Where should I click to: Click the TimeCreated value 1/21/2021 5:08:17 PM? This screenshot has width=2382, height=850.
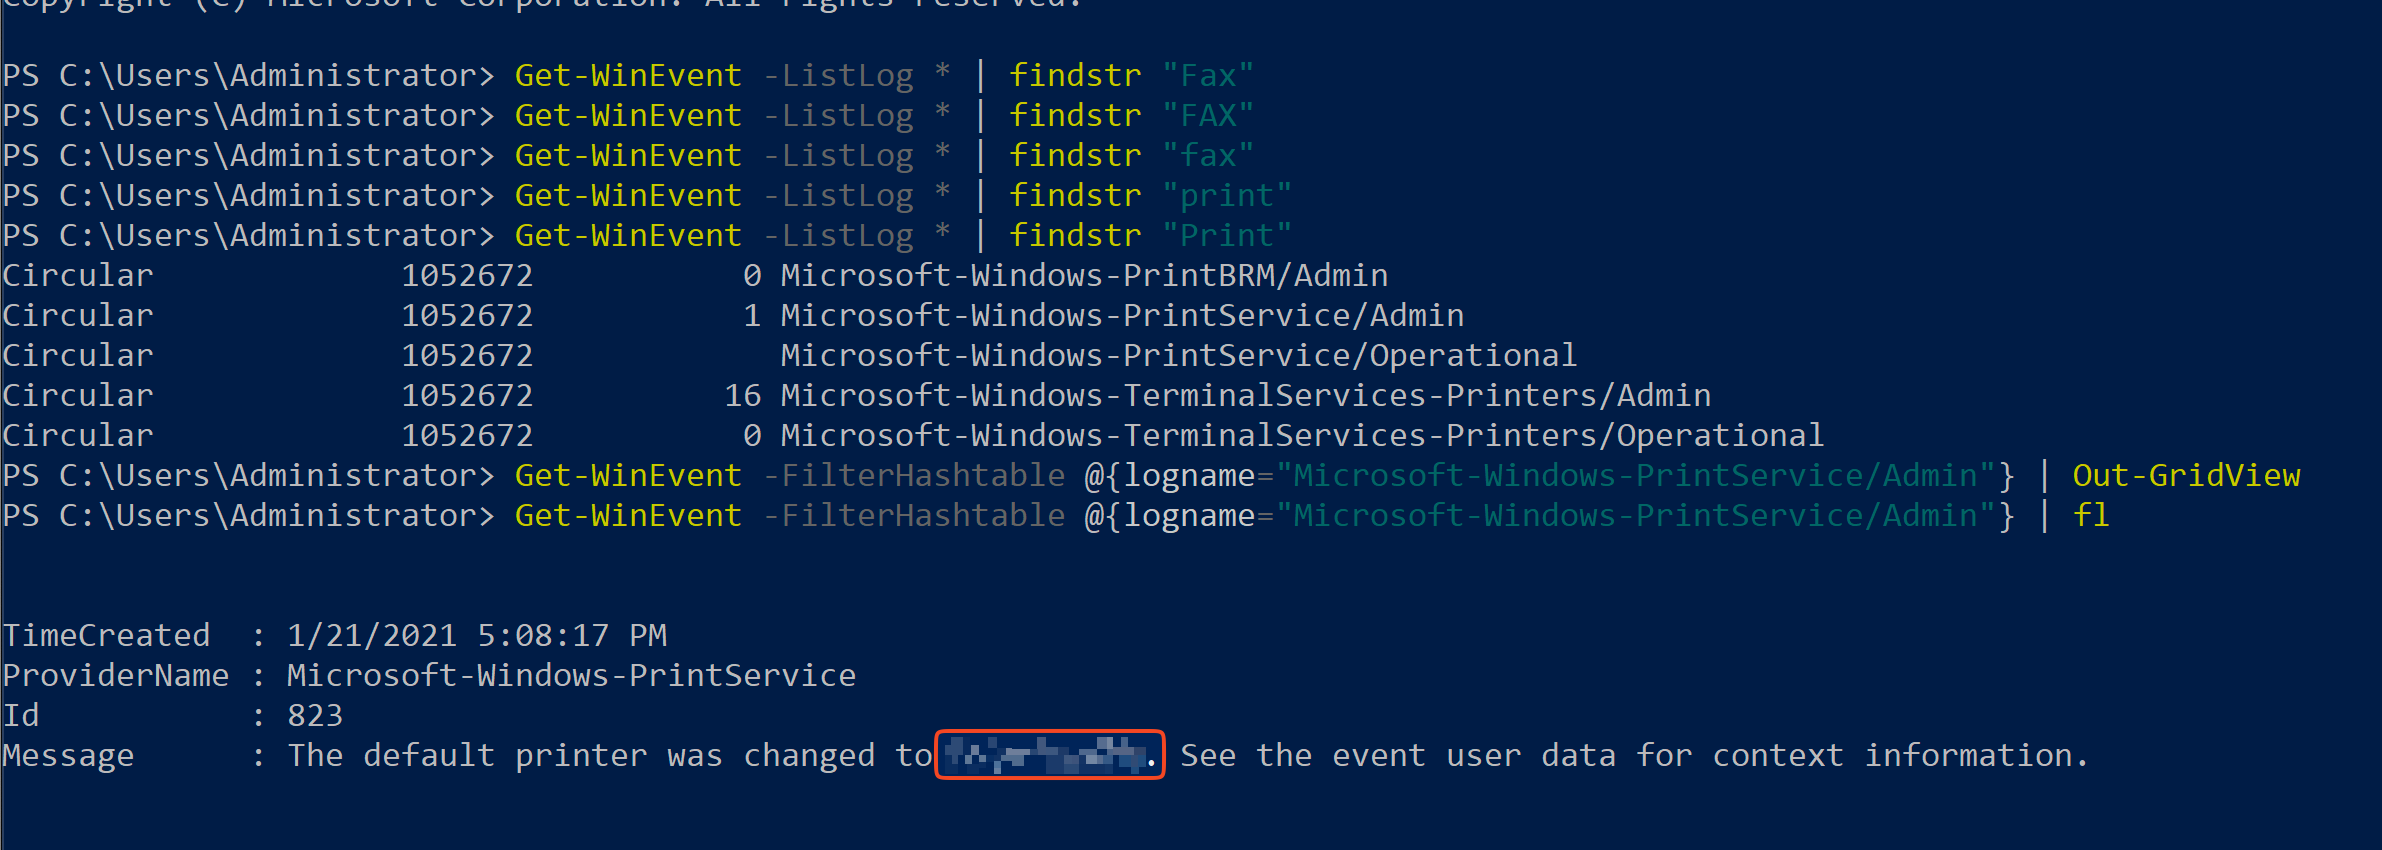pyautogui.click(x=477, y=636)
